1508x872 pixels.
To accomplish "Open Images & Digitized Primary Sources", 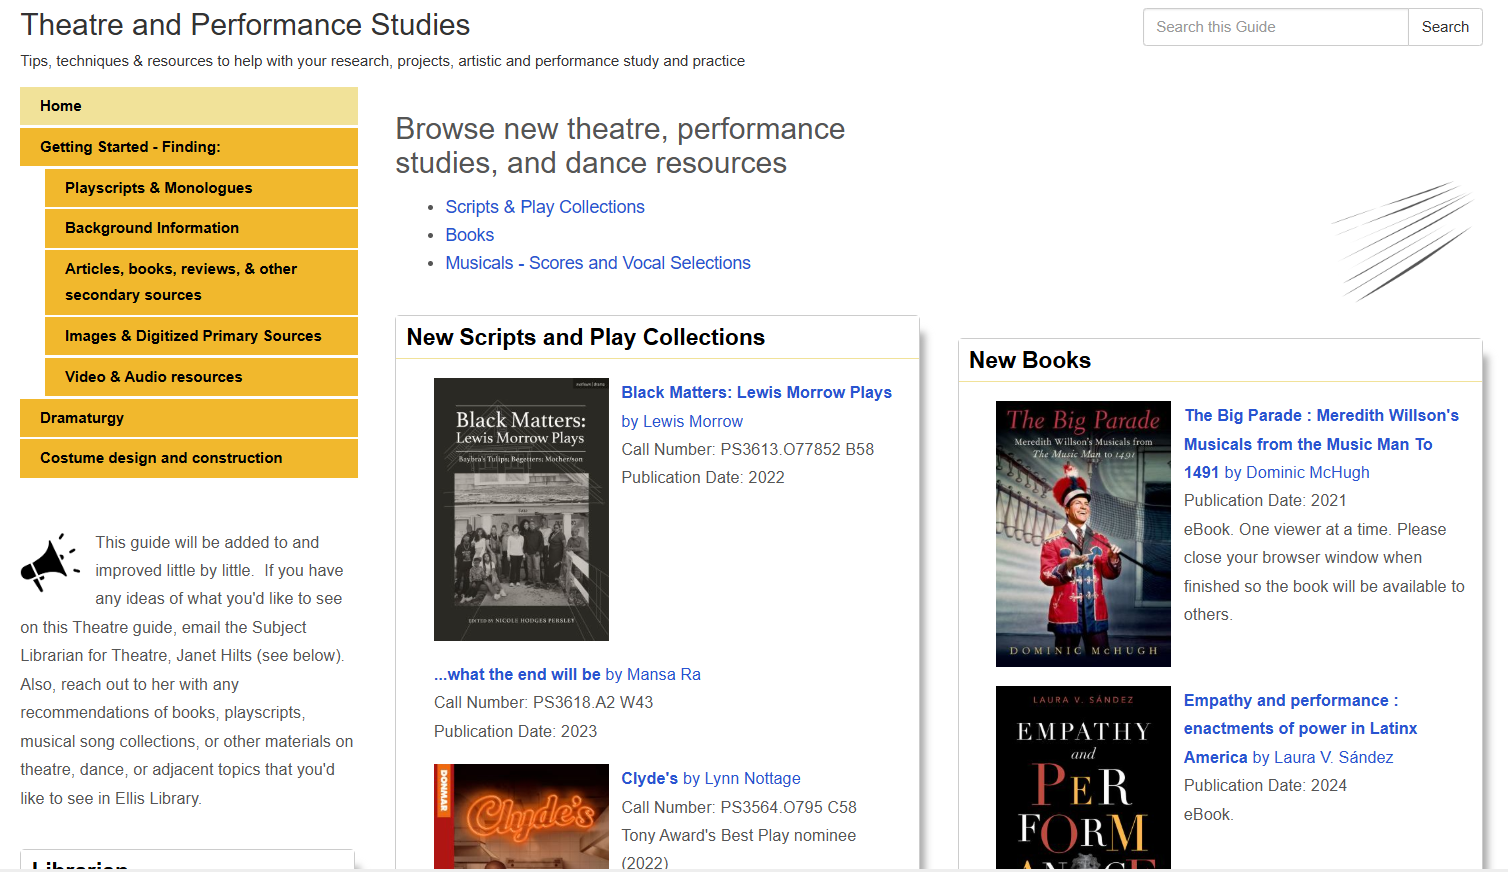I will (201, 336).
